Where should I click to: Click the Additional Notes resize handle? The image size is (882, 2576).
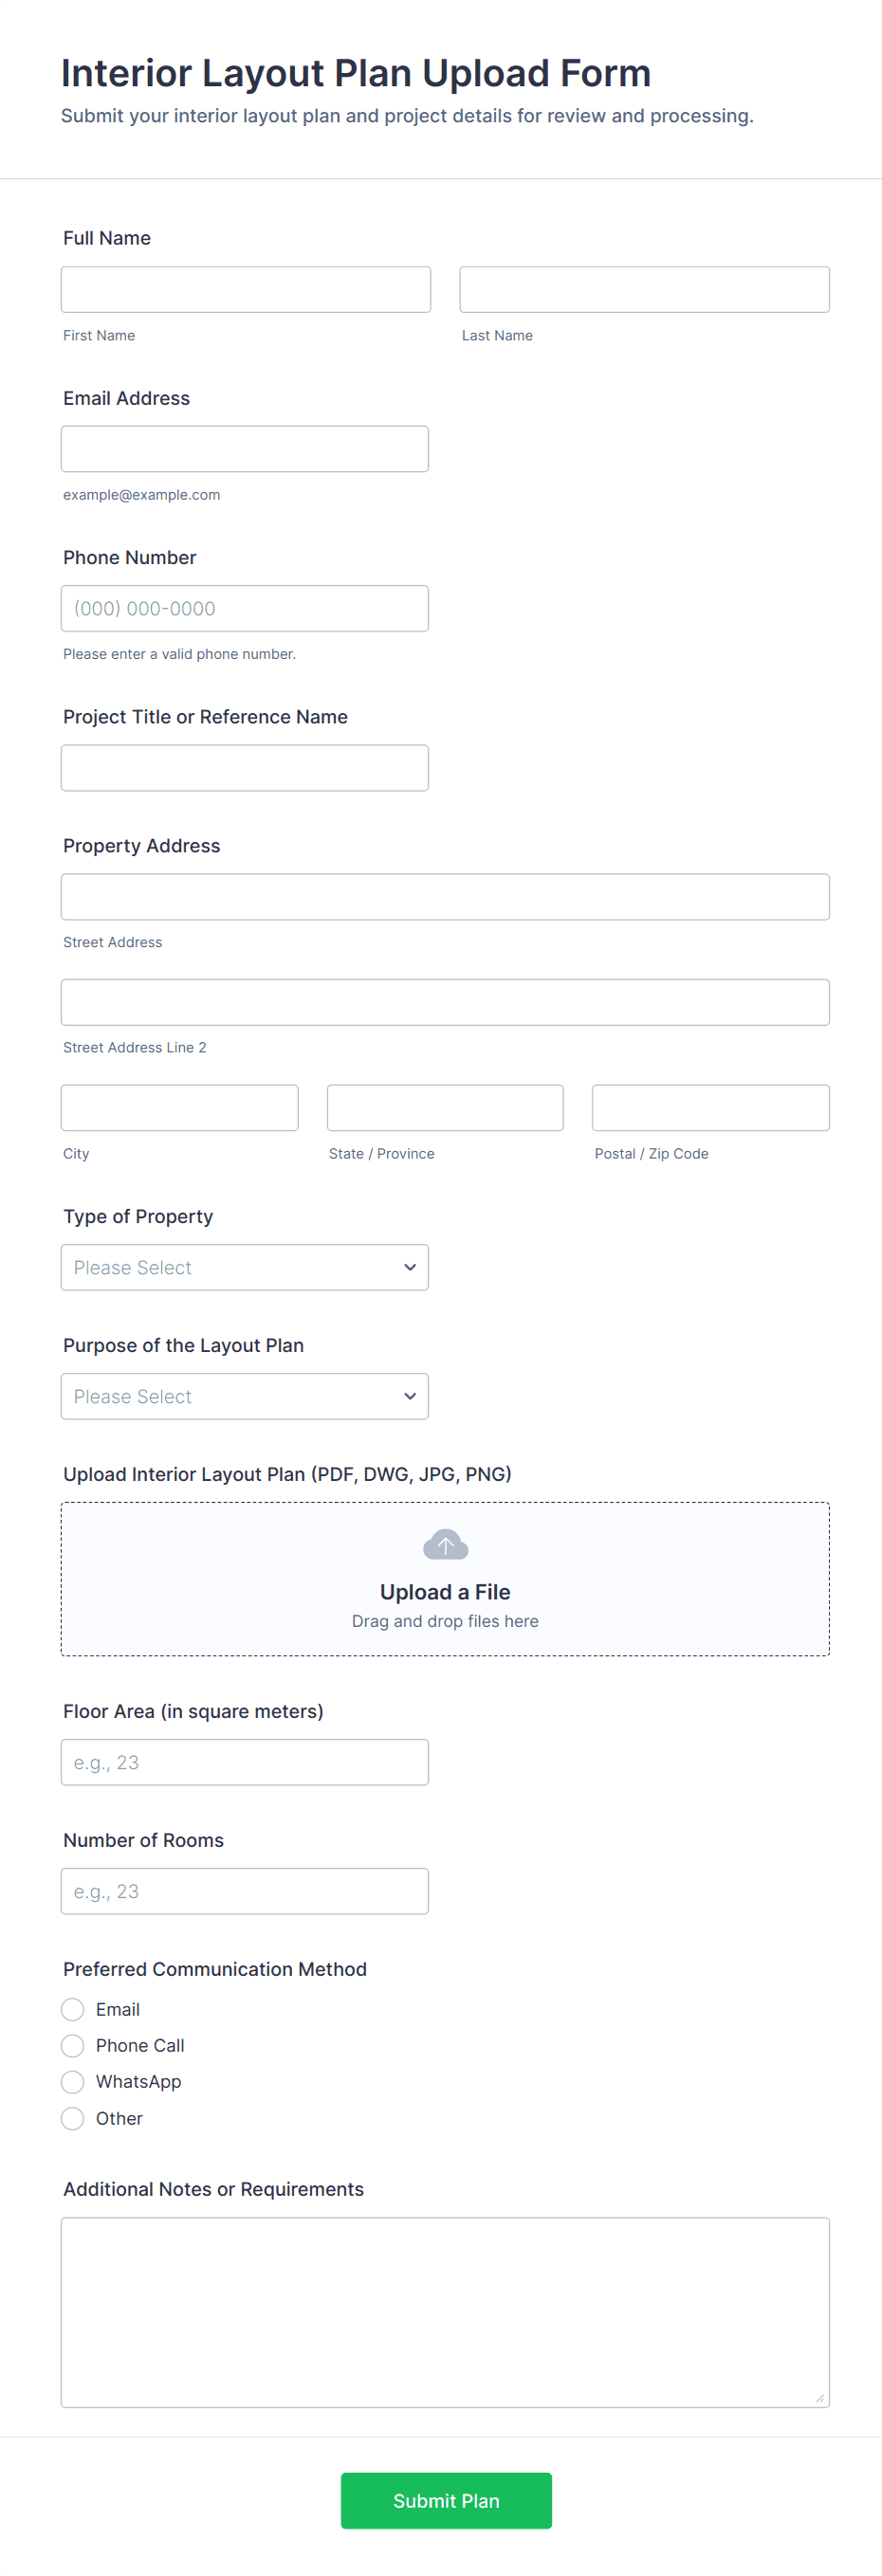(819, 2397)
